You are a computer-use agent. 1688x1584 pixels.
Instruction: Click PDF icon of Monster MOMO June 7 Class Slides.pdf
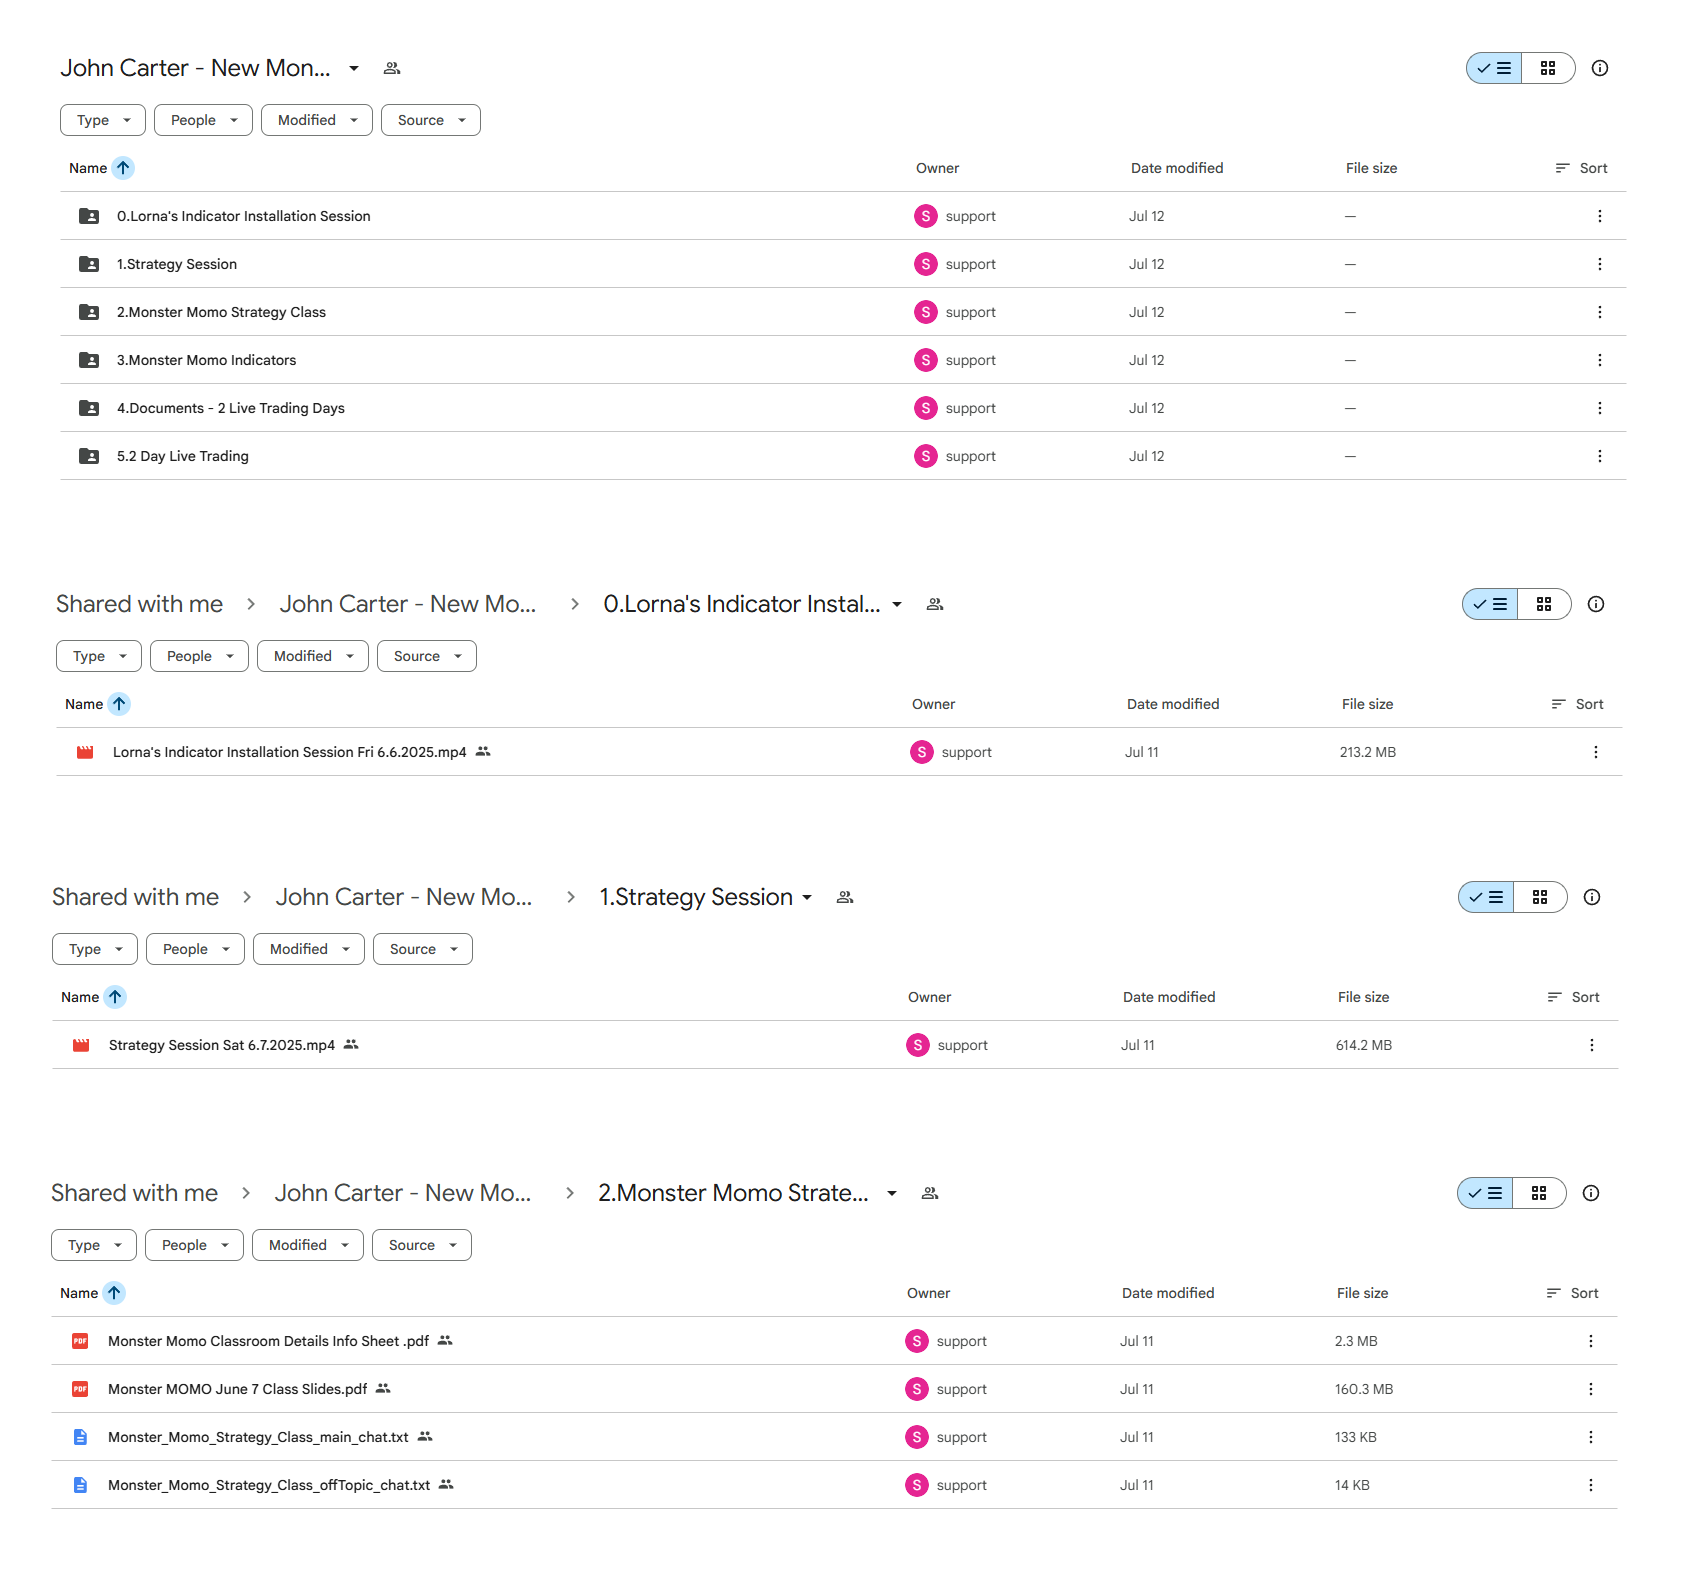pyautogui.click(x=80, y=1389)
